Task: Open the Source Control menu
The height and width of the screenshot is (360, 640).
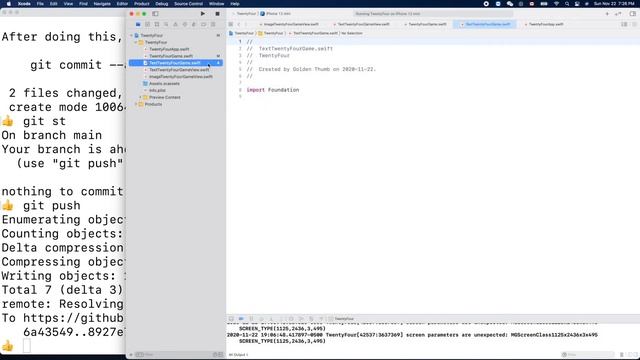Action: pyautogui.click(x=188, y=4)
